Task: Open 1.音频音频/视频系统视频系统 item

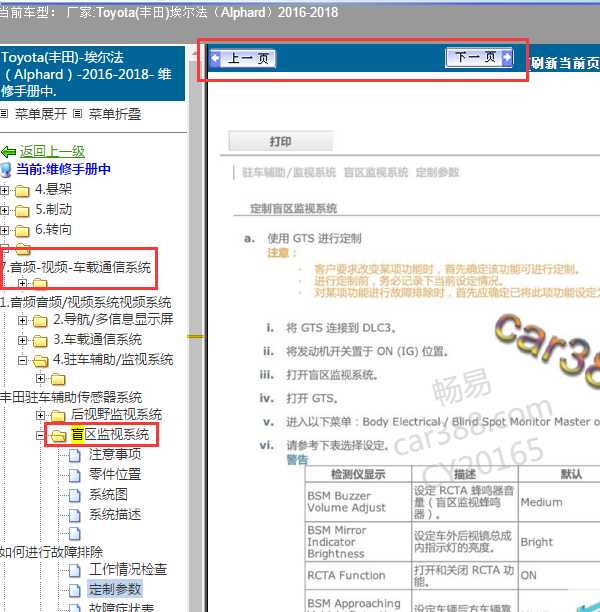Action: (85, 302)
